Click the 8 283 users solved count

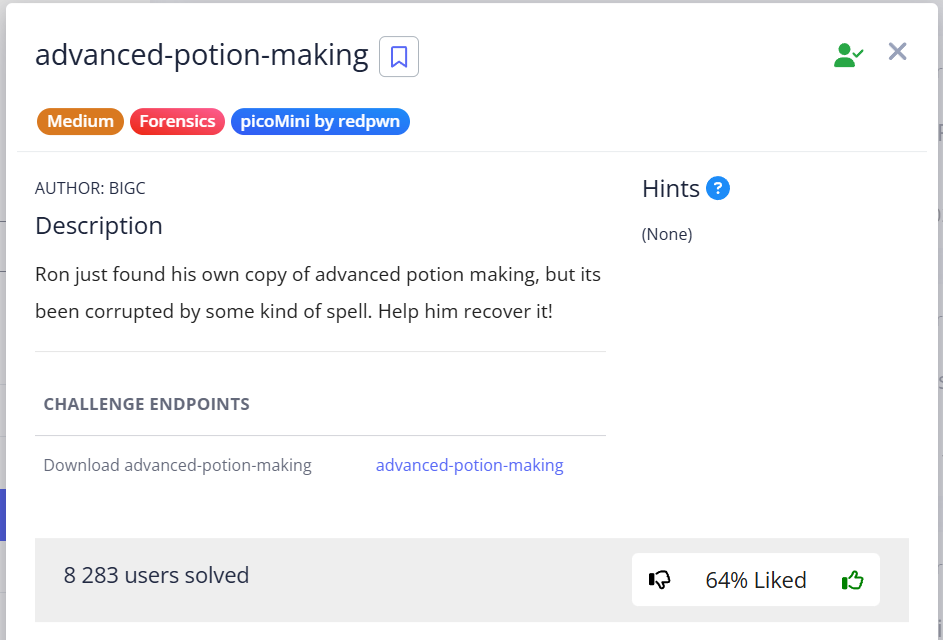tap(156, 575)
